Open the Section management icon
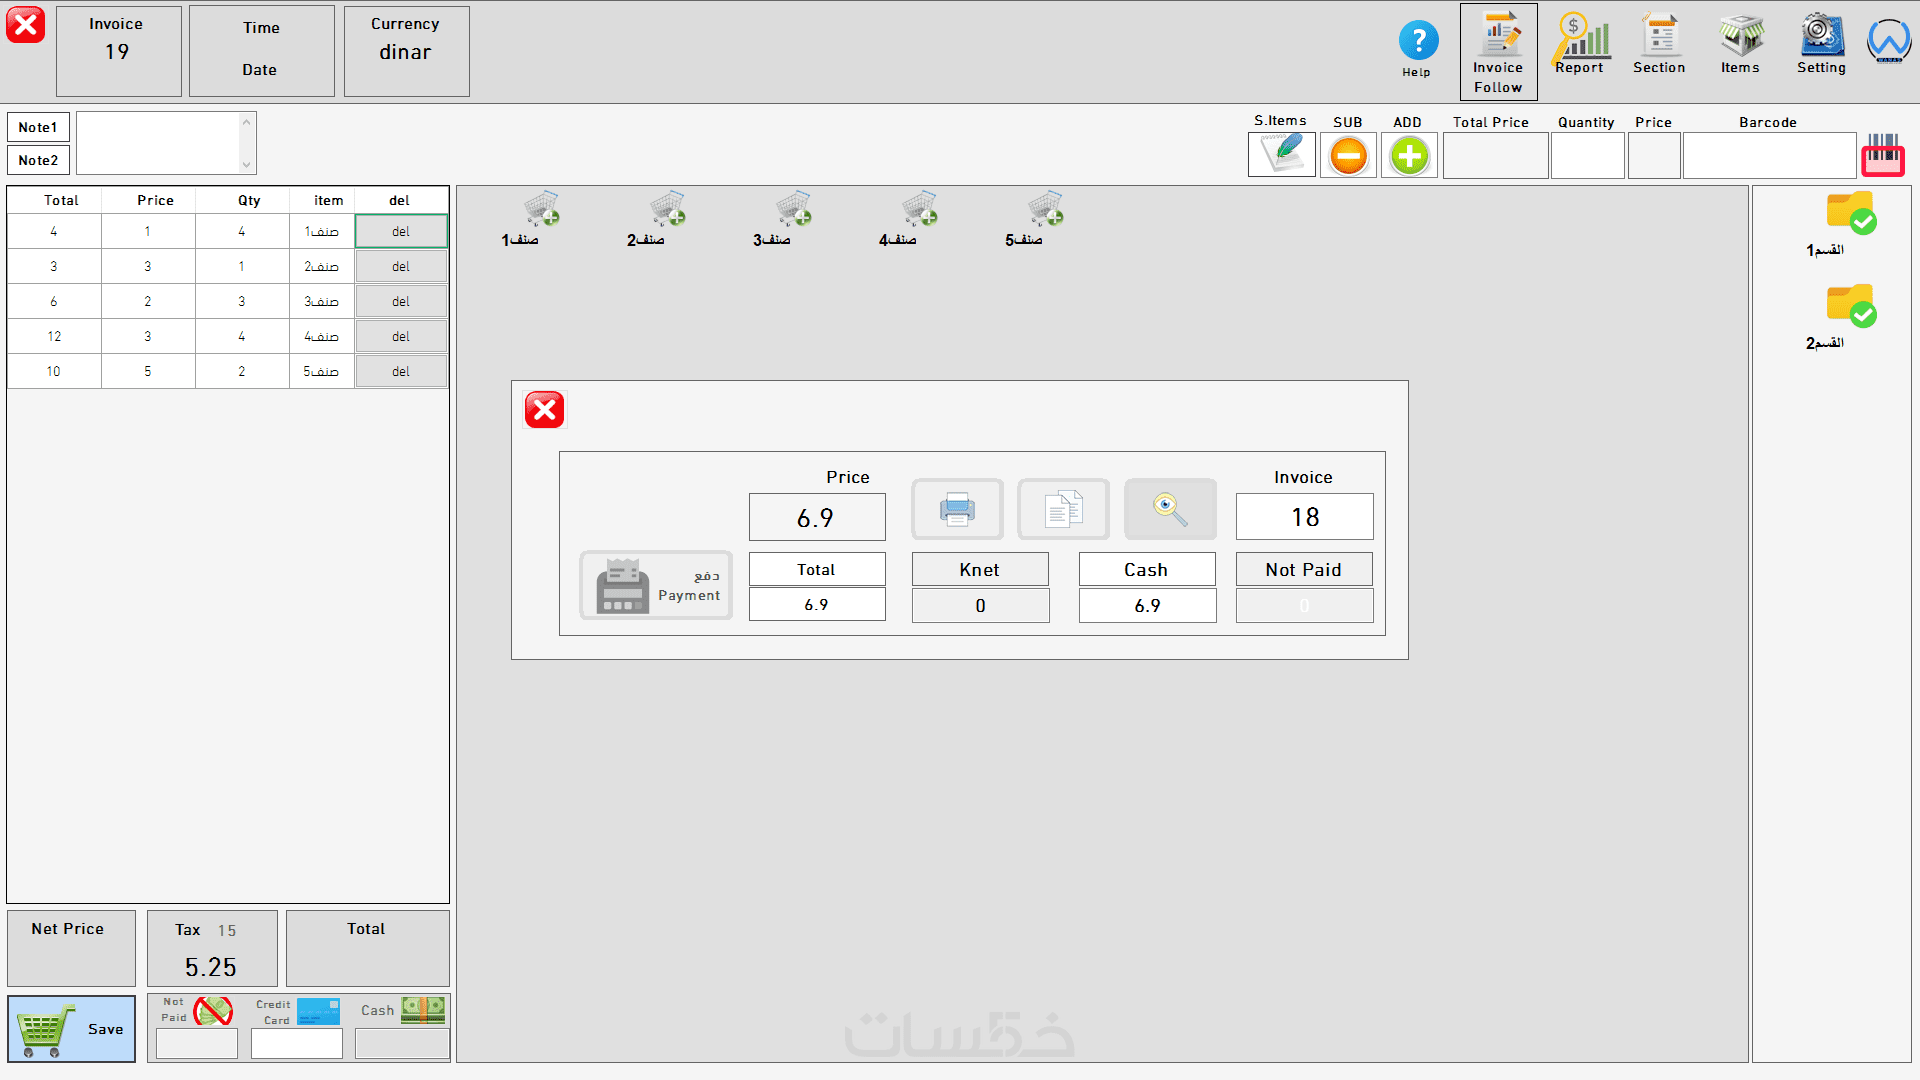This screenshot has height=1080, width=1920. [1659, 45]
